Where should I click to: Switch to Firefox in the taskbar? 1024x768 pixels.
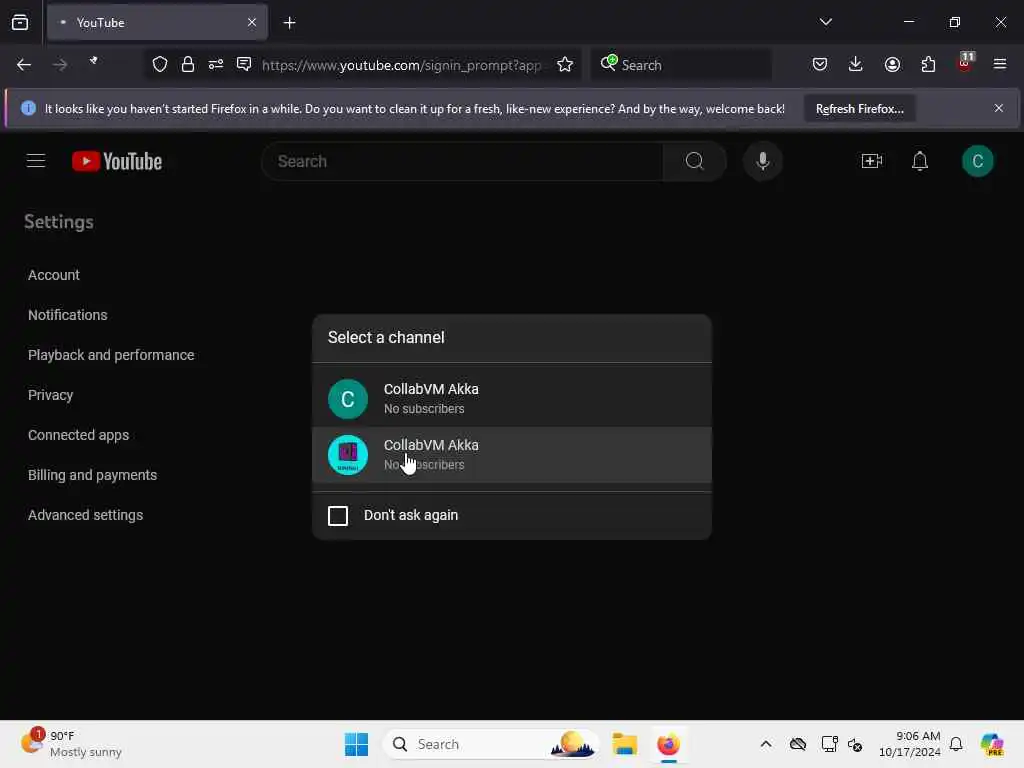[668, 744]
